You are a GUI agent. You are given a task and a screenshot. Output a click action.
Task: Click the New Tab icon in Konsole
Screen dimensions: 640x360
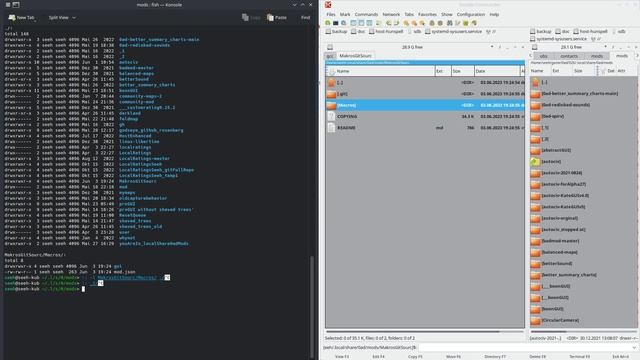(x=12, y=18)
